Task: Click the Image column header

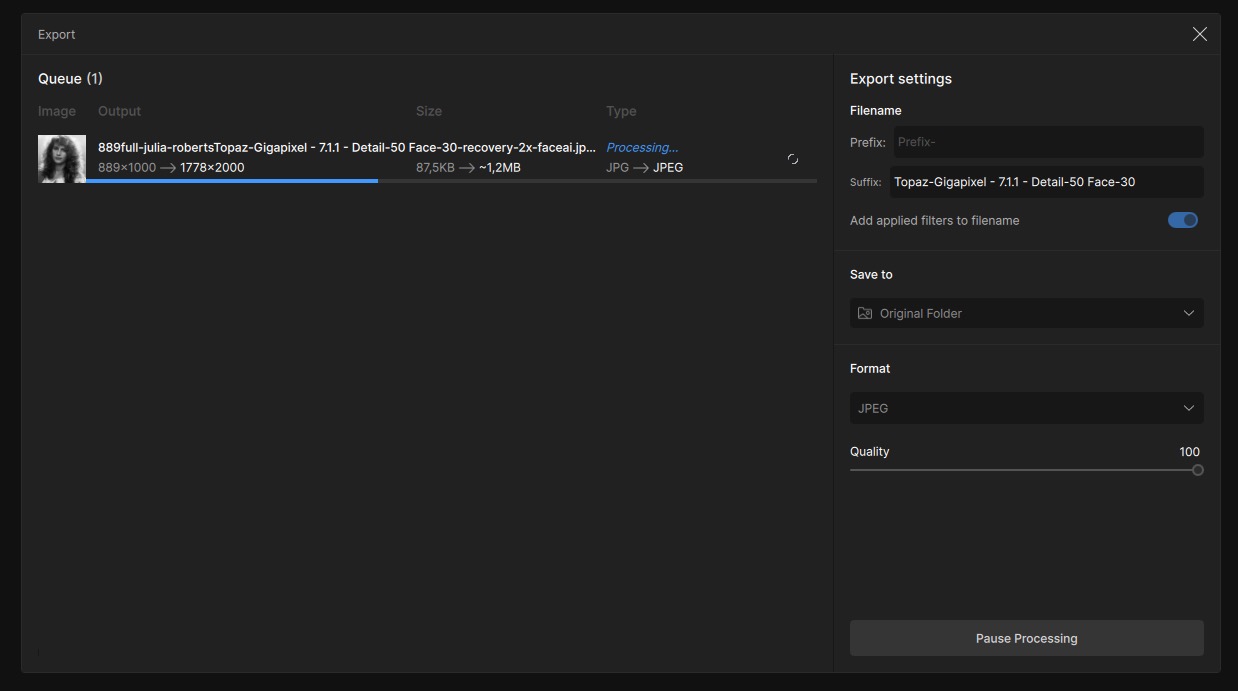Action: 57,111
